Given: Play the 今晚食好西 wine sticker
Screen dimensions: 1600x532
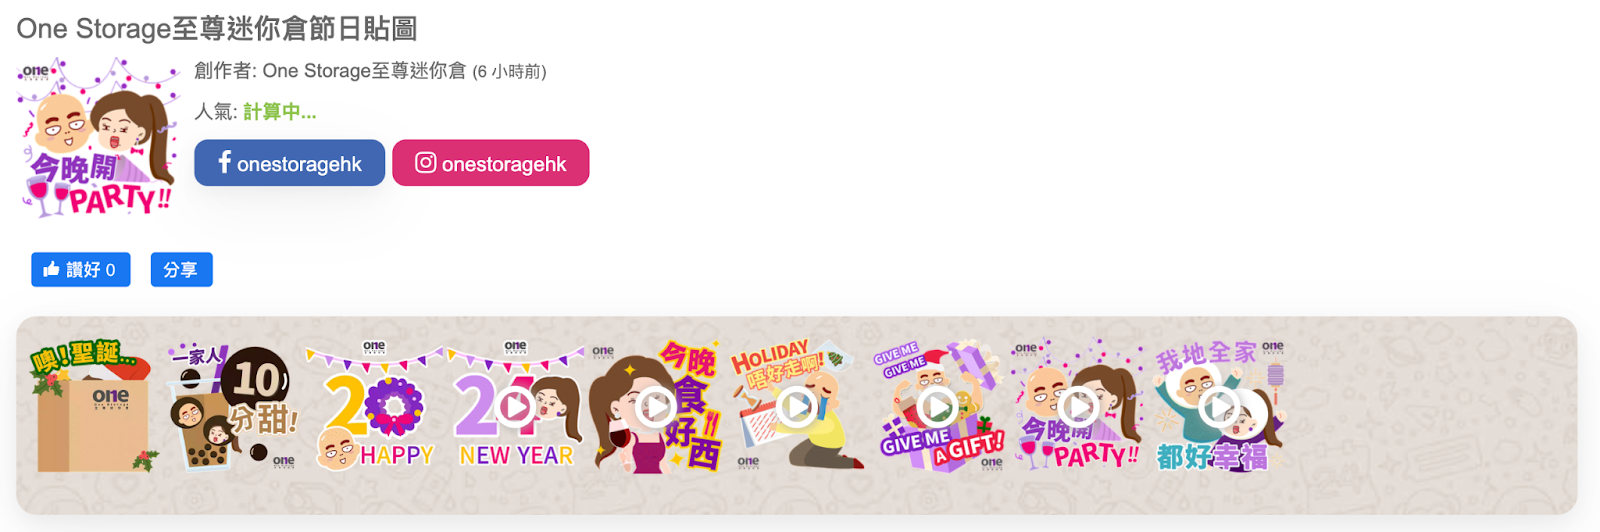Looking at the screenshot, I should [x=655, y=406].
